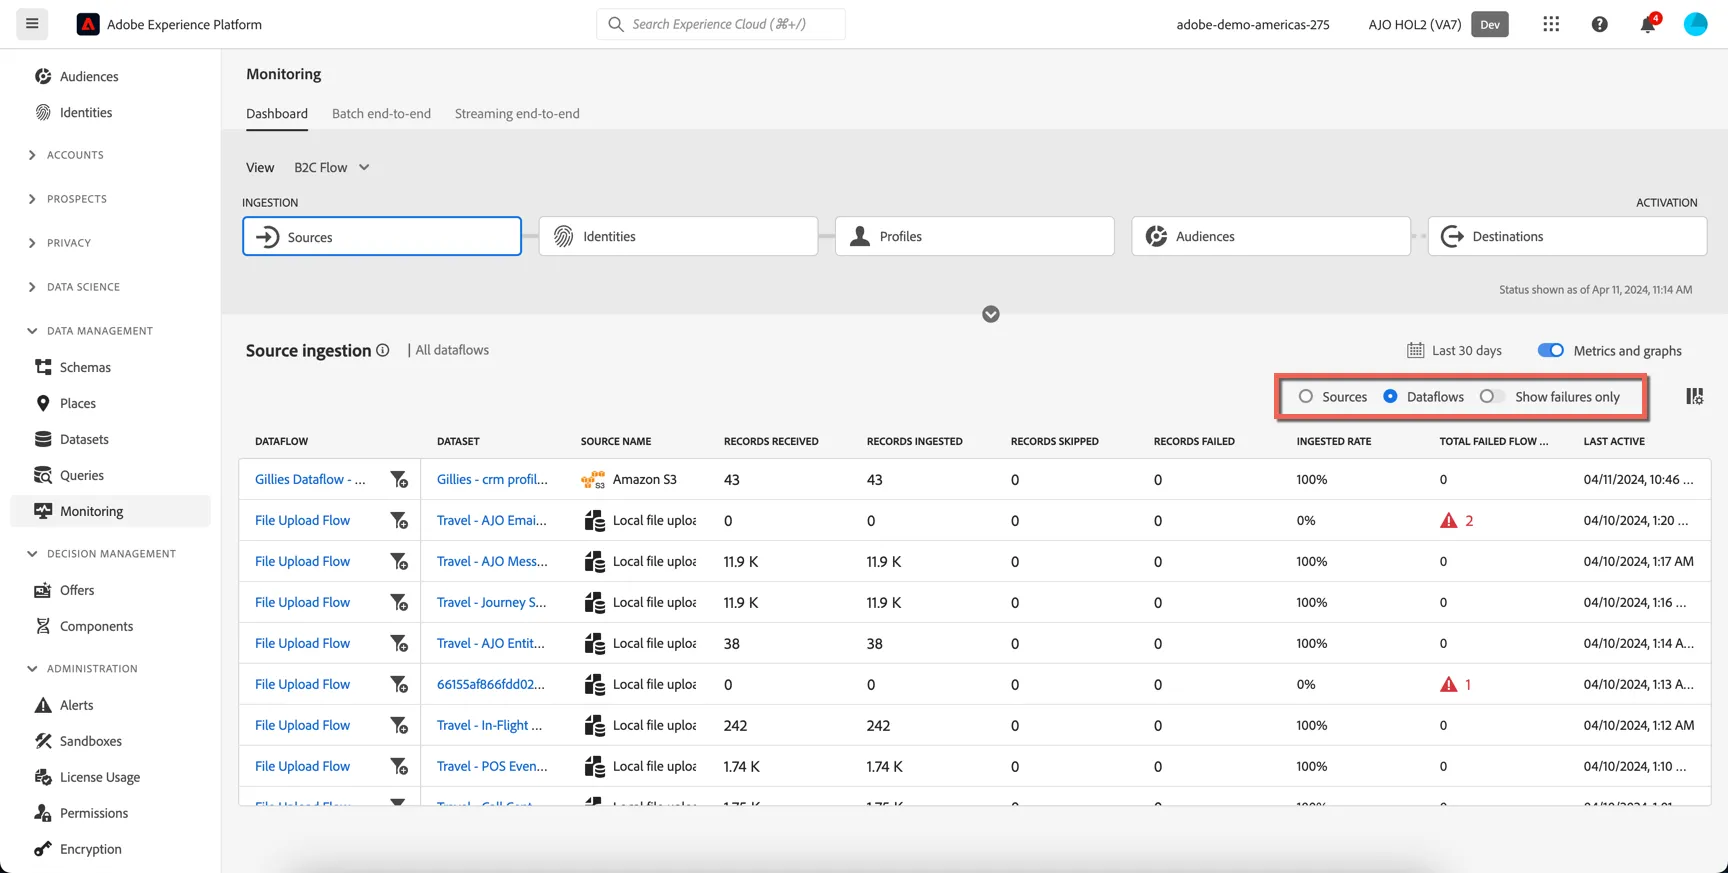Click the filter icon for Gillies Dataflow row
The image size is (1728, 873).
(399, 480)
